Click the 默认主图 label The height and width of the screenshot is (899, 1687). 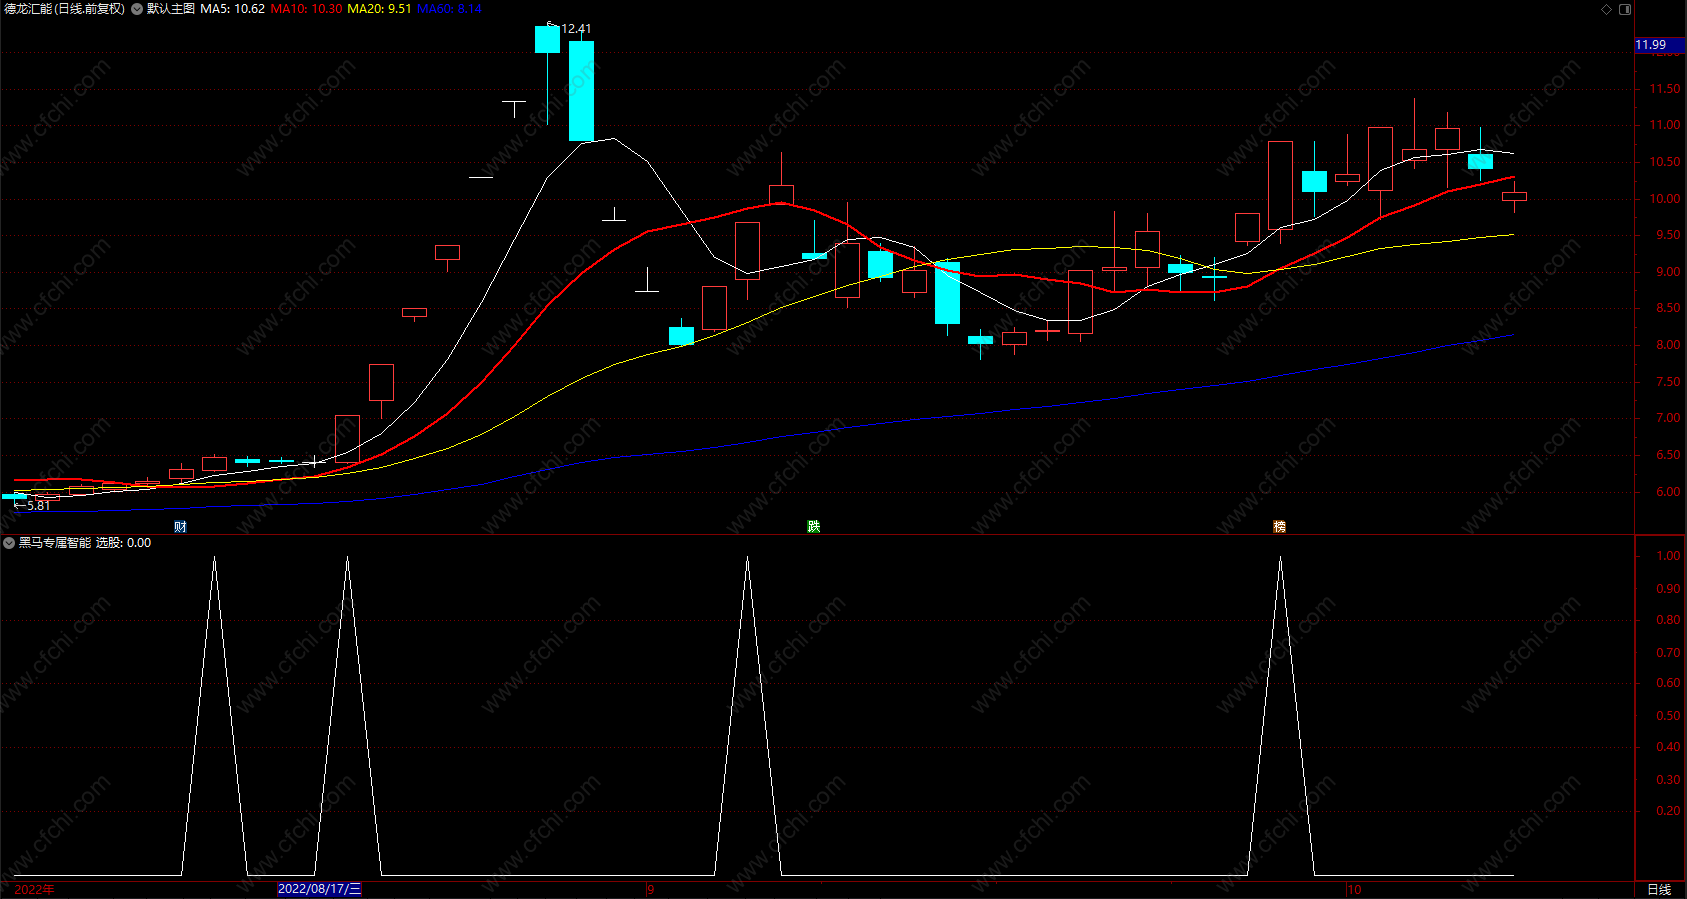point(171,9)
